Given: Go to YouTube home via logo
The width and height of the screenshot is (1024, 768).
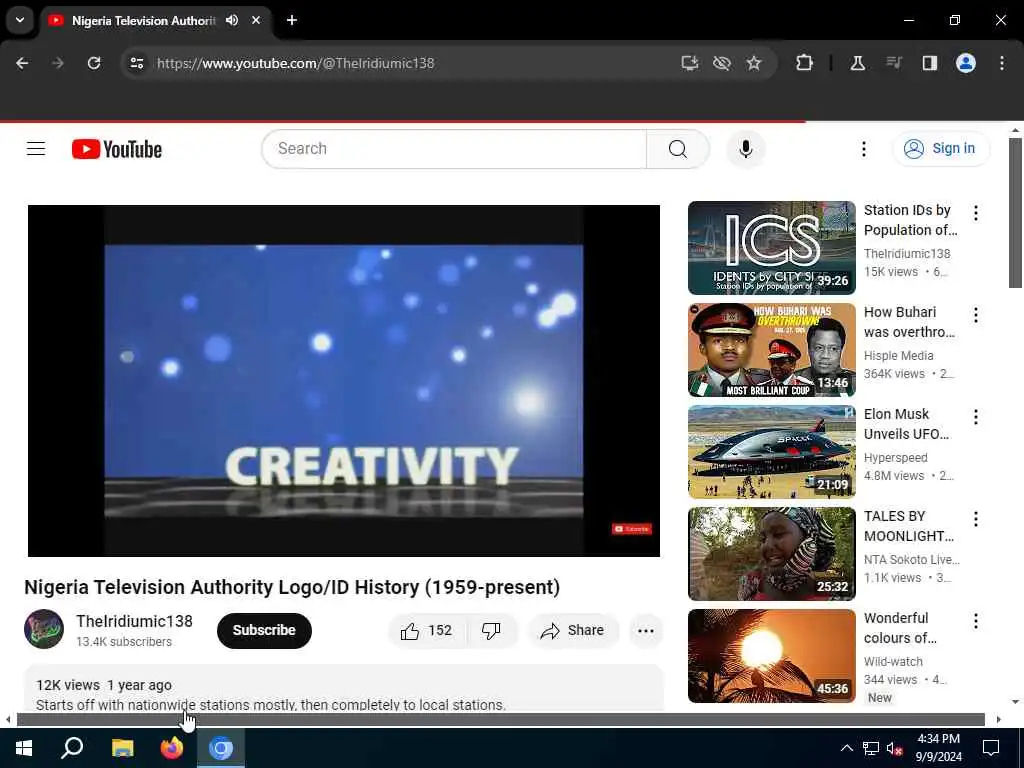Looking at the screenshot, I should (117, 149).
